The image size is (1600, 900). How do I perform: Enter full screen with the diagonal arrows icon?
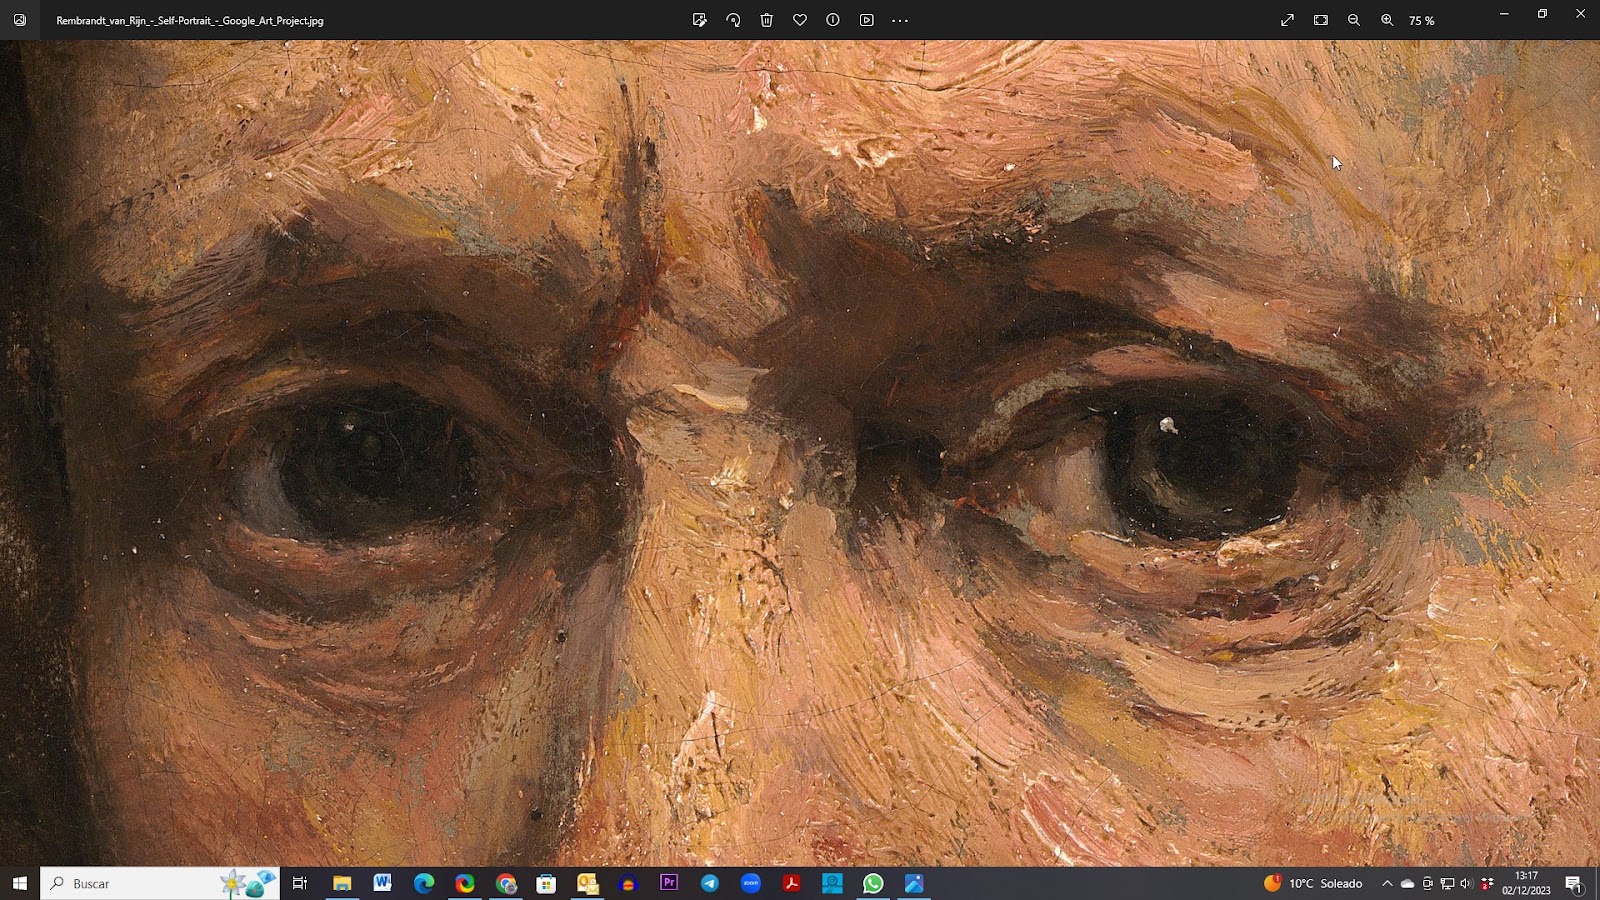[x=1288, y=20]
